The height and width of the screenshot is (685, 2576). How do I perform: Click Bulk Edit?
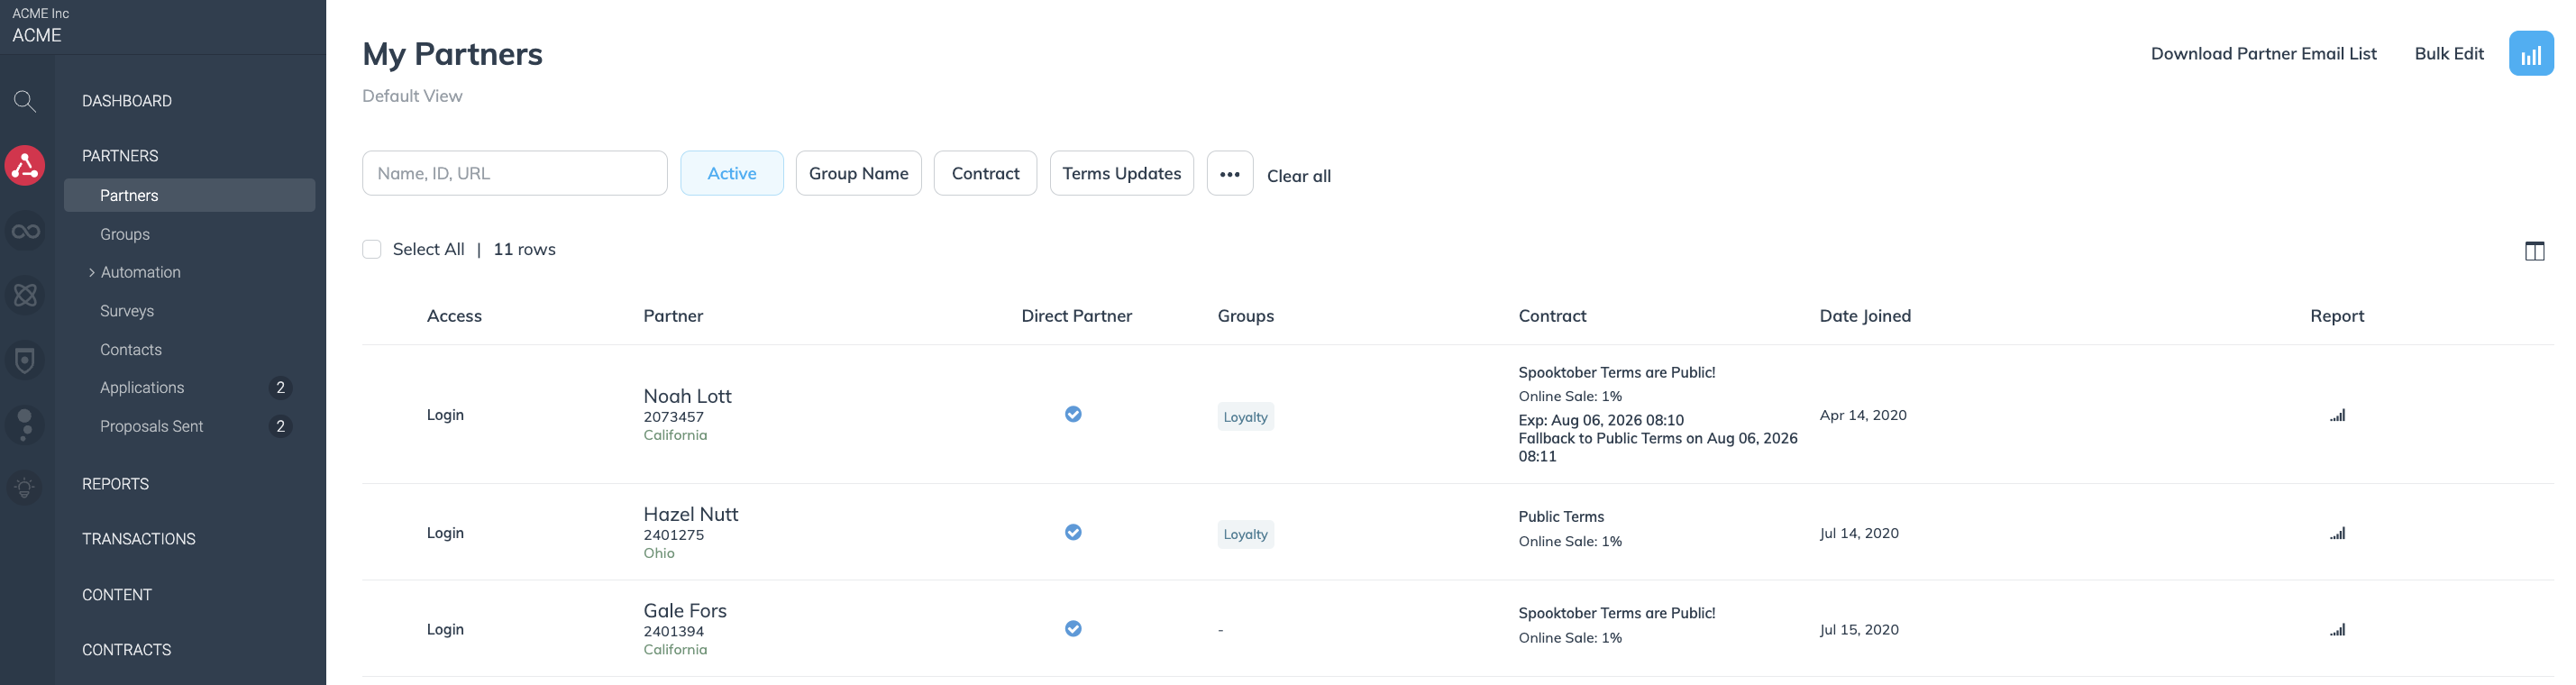tap(2448, 53)
